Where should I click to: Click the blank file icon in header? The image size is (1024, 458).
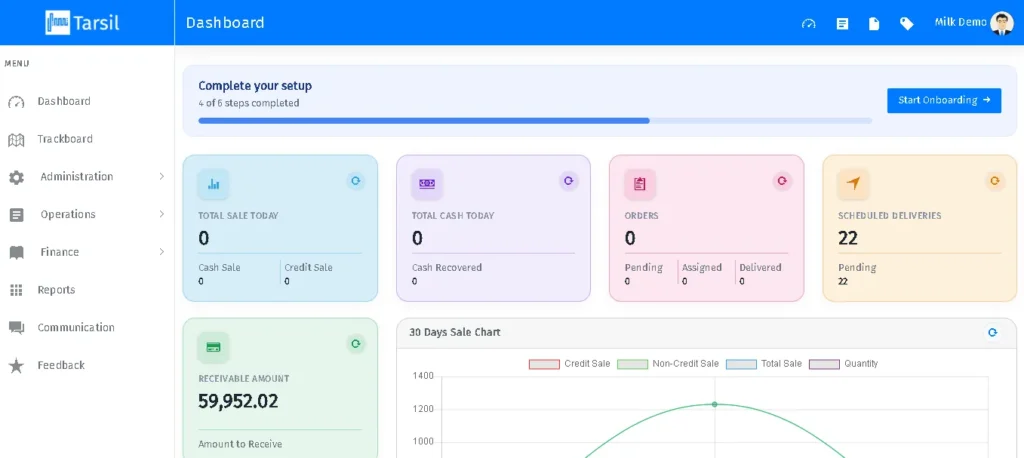(874, 24)
